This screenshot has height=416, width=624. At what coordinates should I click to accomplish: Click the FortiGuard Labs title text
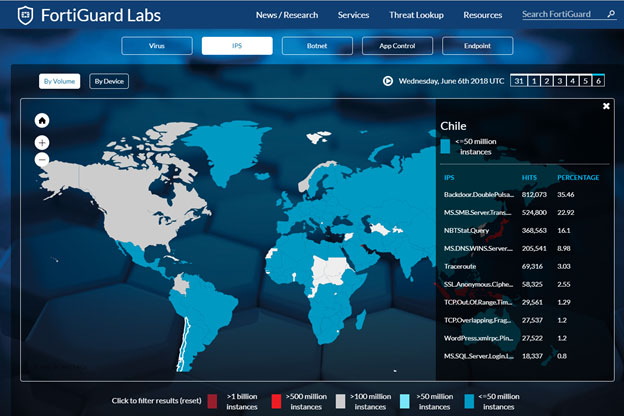[101, 16]
